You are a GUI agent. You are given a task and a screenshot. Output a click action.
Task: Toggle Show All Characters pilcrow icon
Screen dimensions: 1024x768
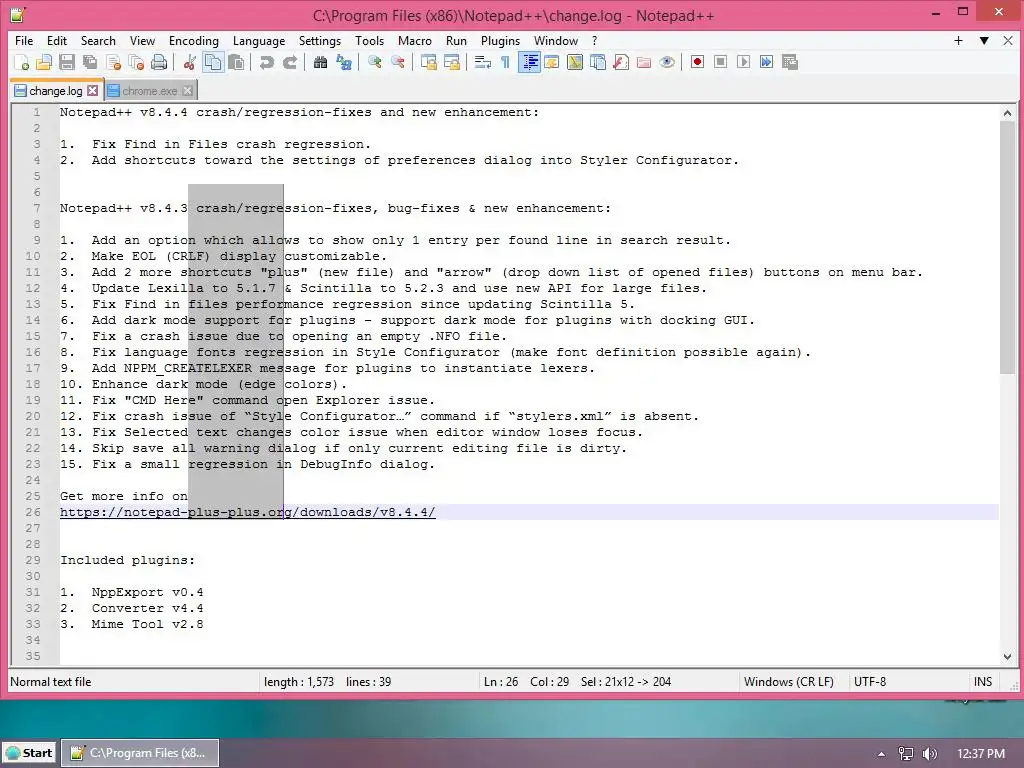click(x=505, y=62)
